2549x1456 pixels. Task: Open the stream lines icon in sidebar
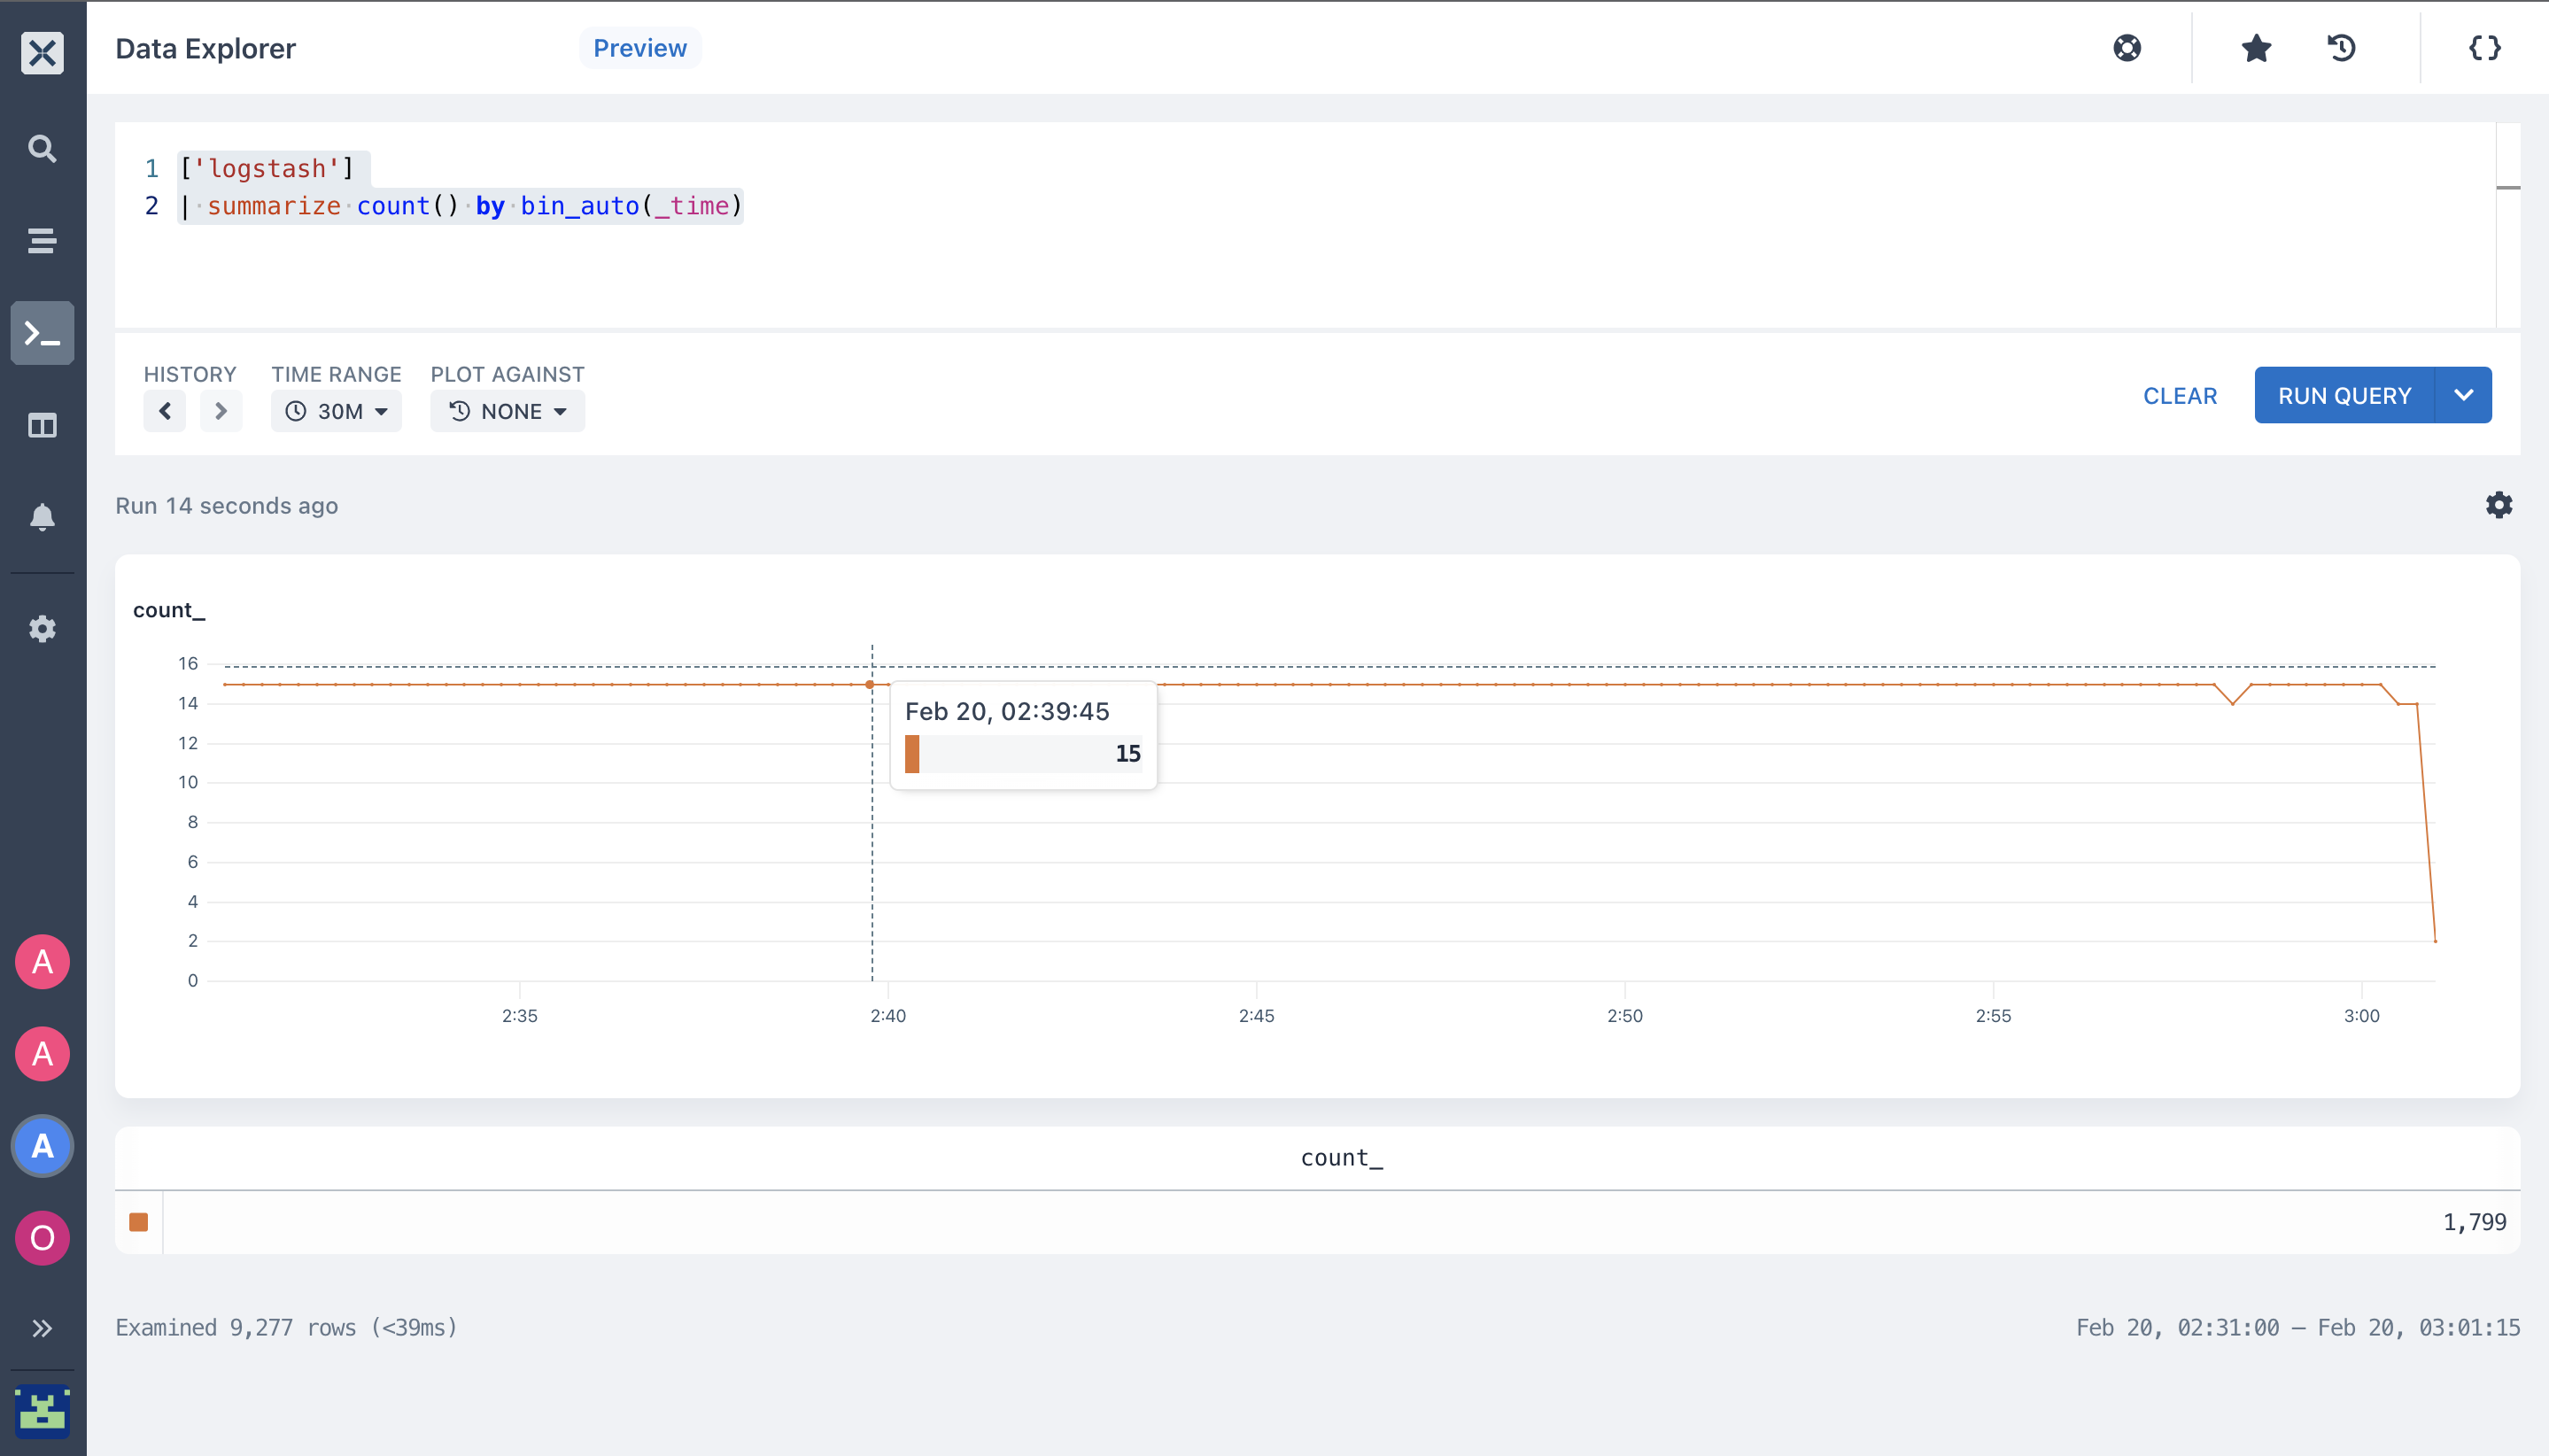tap(42, 241)
